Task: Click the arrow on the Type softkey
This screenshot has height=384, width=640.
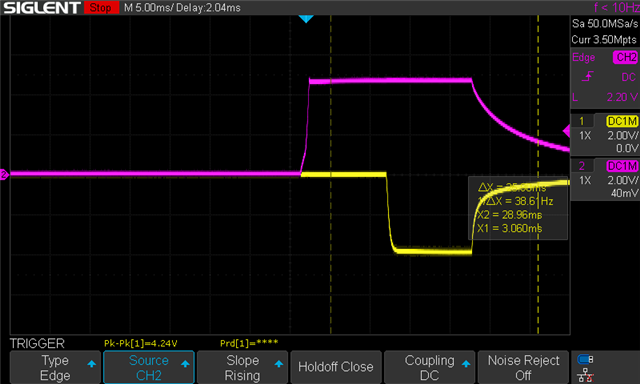Action: [91, 364]
